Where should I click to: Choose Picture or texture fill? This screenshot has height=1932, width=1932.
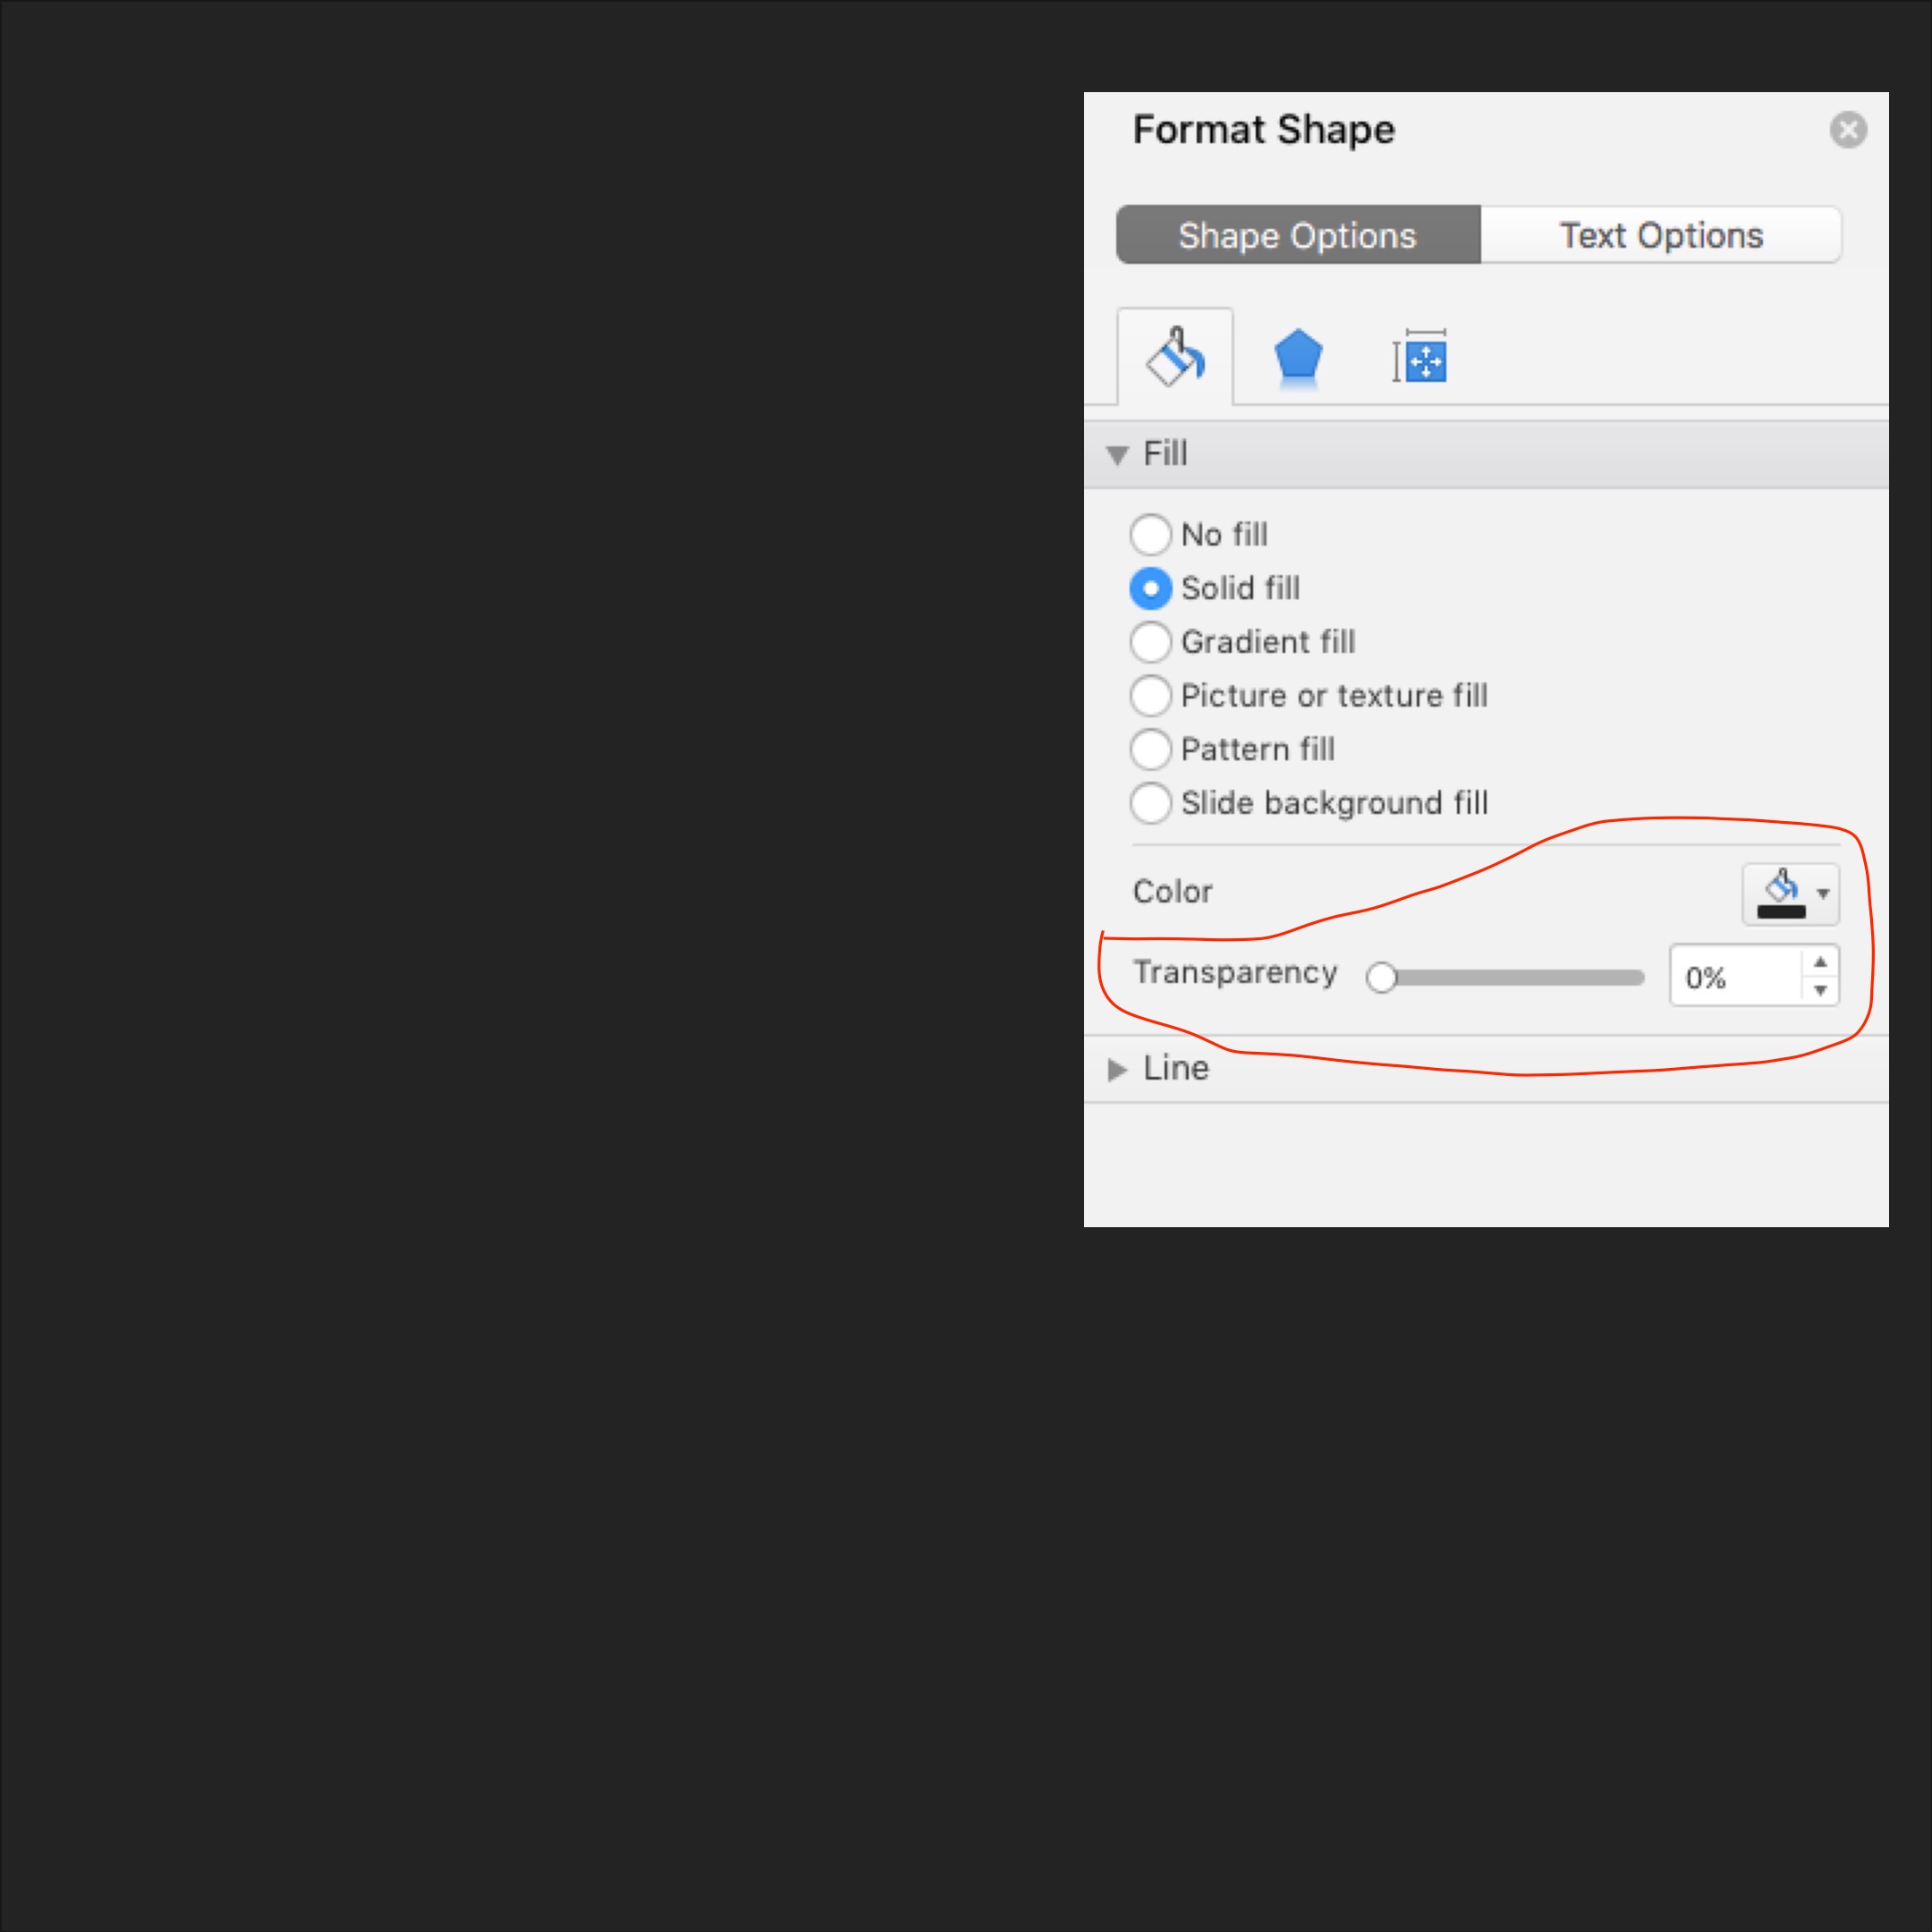[1150, 695]
